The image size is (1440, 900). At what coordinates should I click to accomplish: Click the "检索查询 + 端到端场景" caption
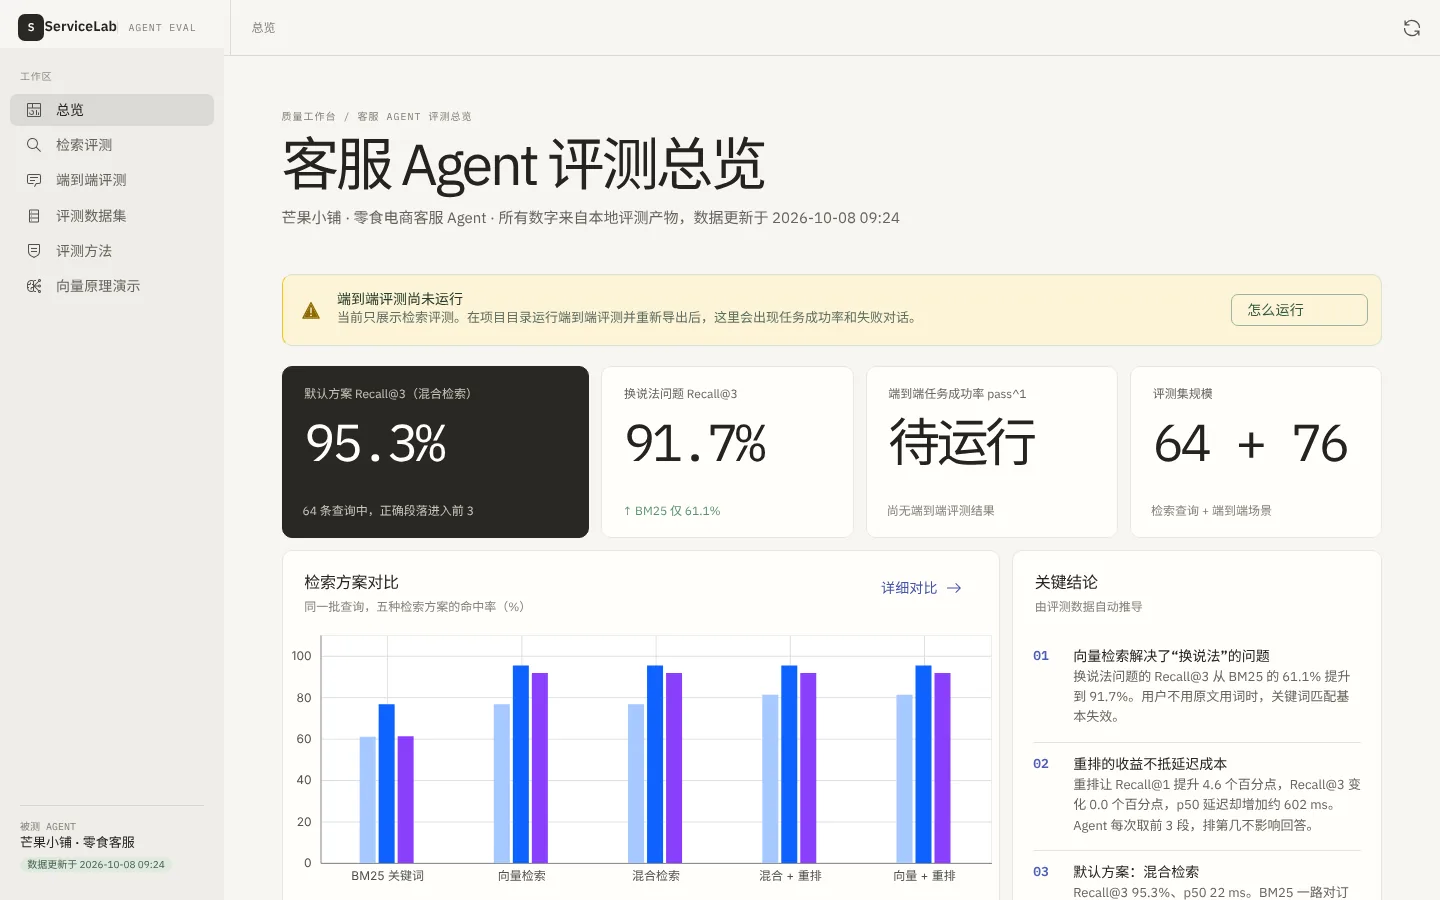[1211, 511]
